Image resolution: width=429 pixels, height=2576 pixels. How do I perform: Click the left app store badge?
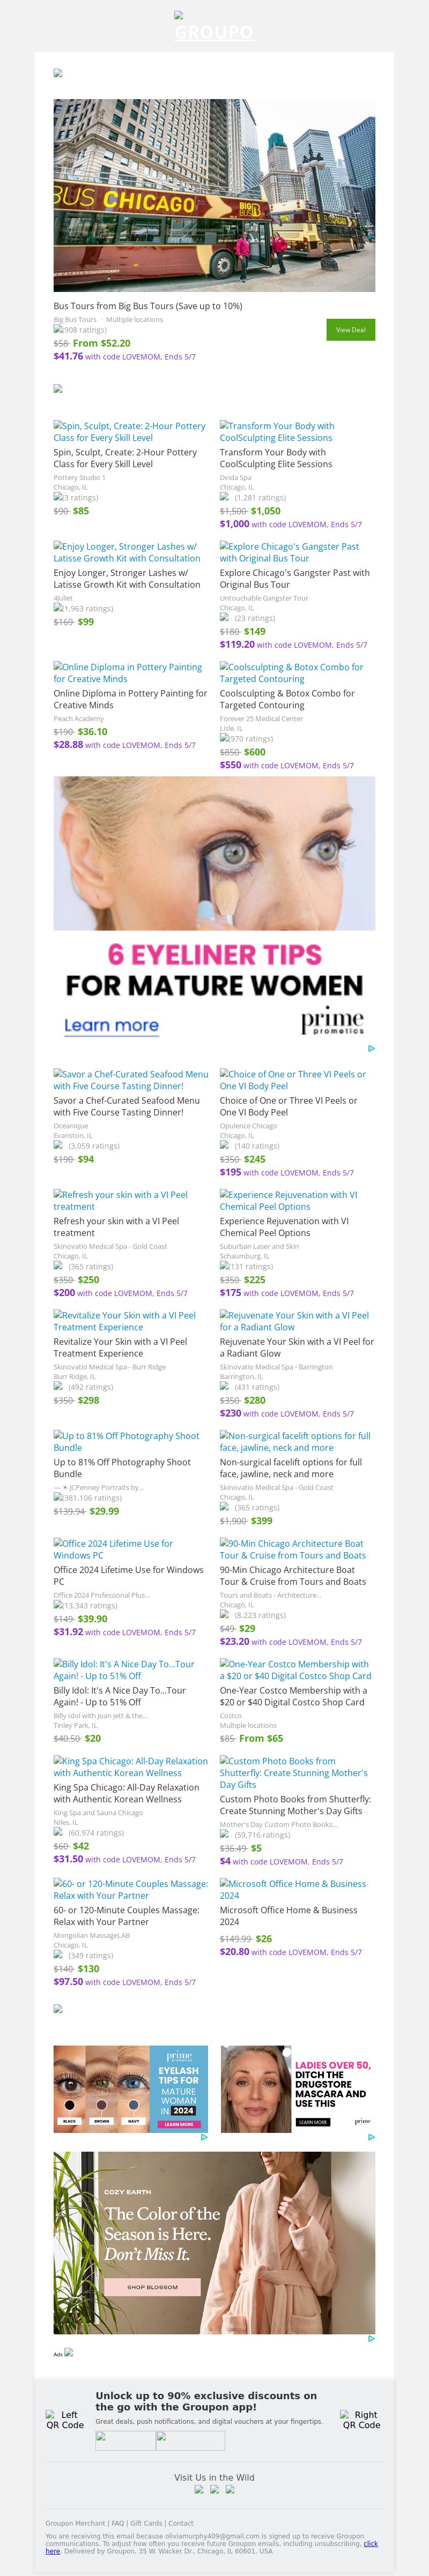click(x=125, y=2439)
